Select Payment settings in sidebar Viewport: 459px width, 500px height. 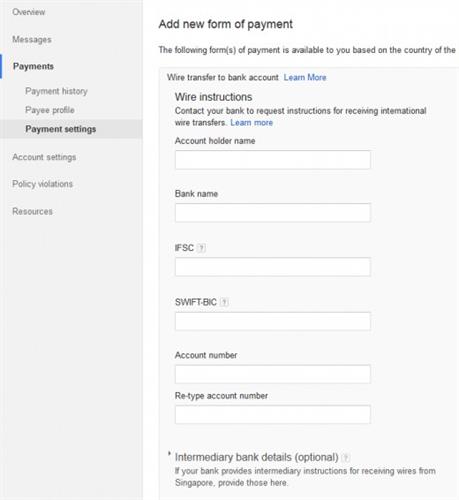point(61,129)
